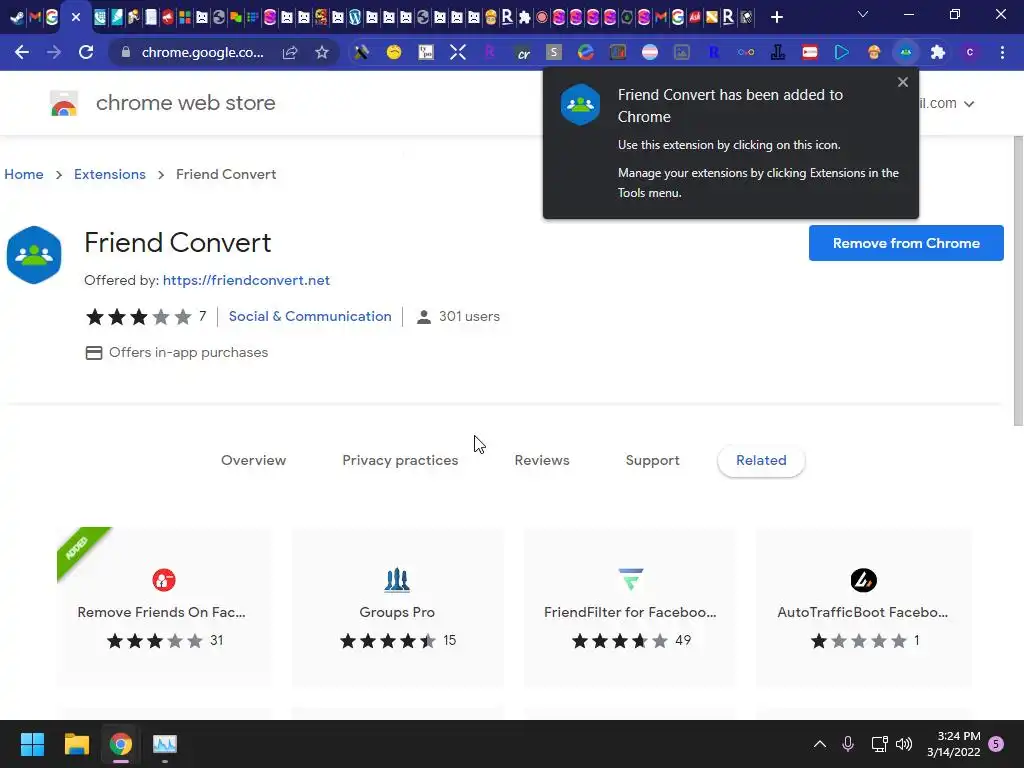Click the page vertical scrollbar

coord(1017,281)
